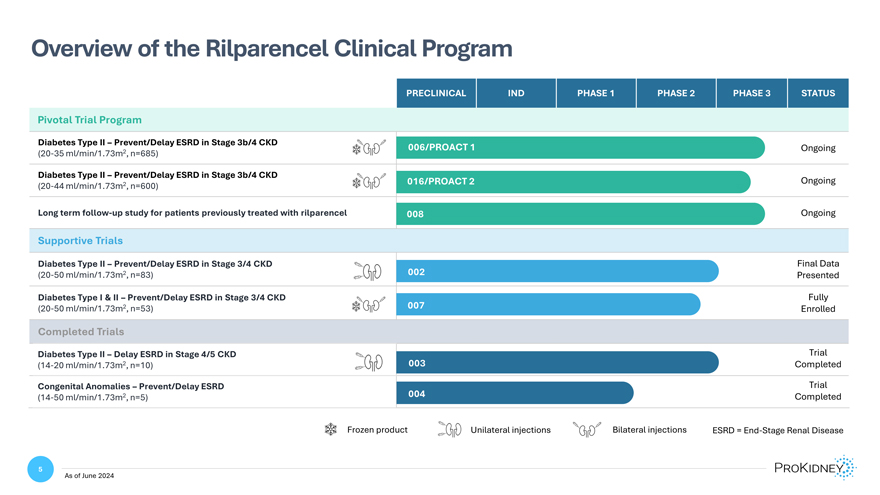Click the blue slide number circle
The height and width of the screenshot is (495, 880).
(x=40, y=469)
